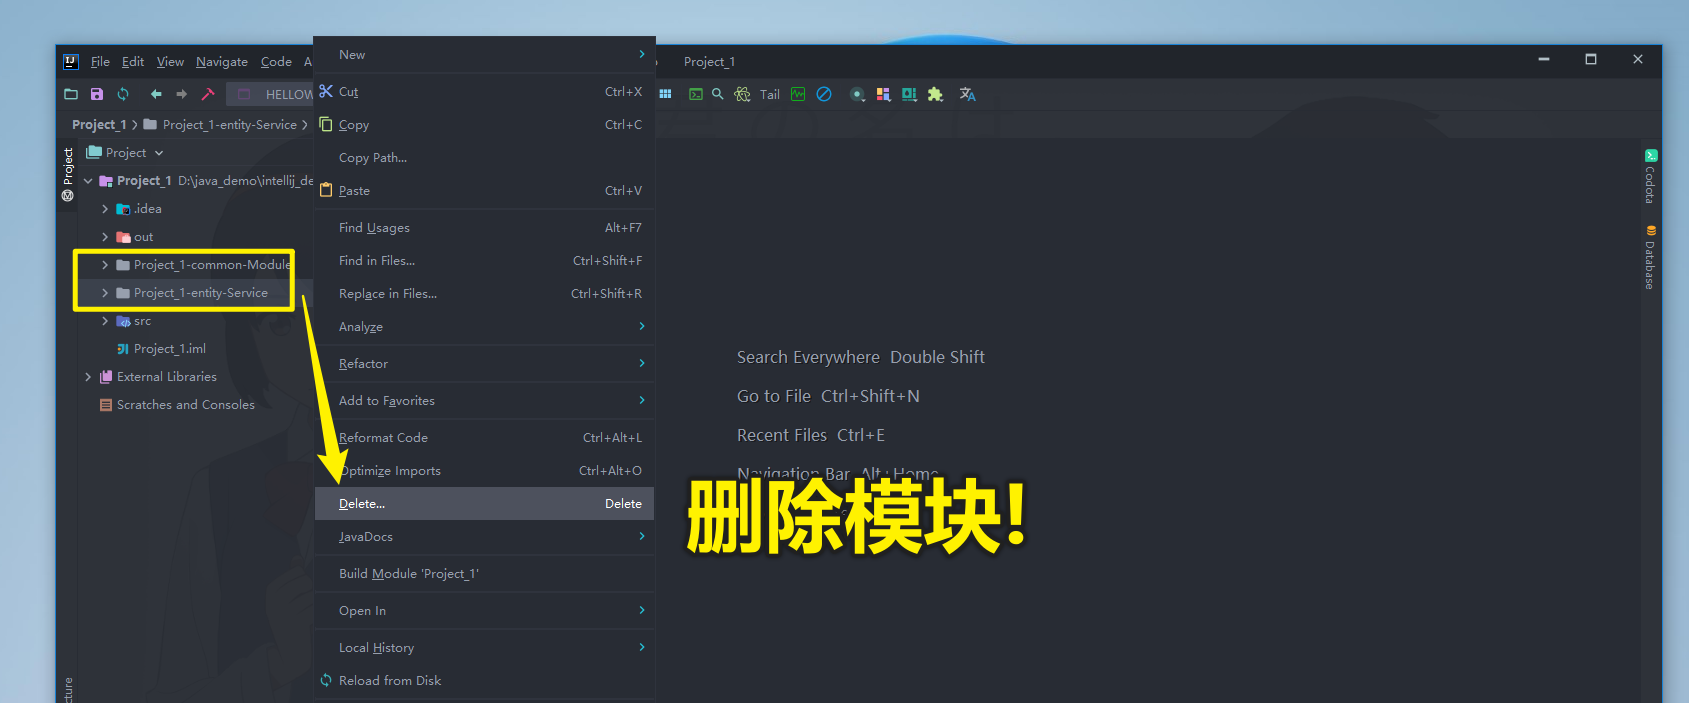Choose Build Module 'Project_1'
Viewport: 1689px width, 703px height.
[x=485, y=574]
